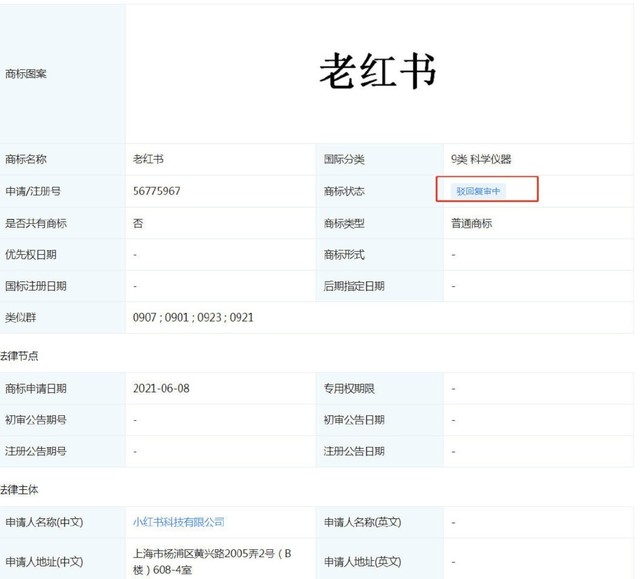640x579 pixels.
Task: Open the 小红书科技有限公司 applicant link
Action: (x=178, y=522)
